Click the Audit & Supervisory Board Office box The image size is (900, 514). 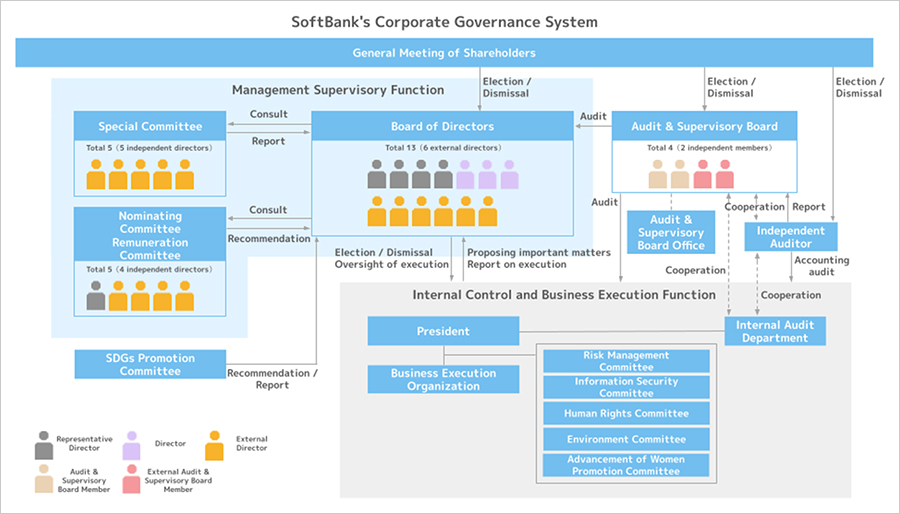671,232
